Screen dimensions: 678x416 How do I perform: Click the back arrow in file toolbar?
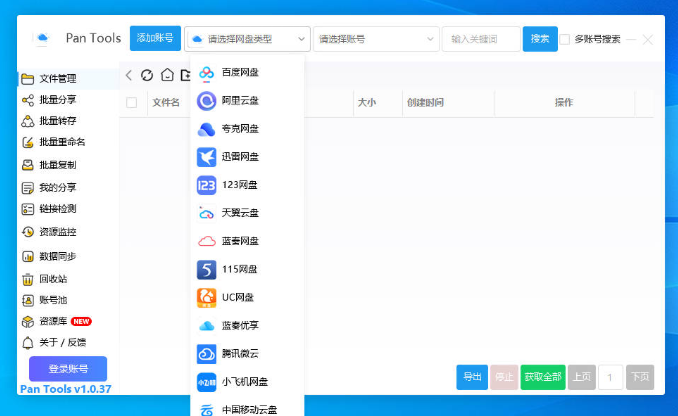click(x=129, y=75)
